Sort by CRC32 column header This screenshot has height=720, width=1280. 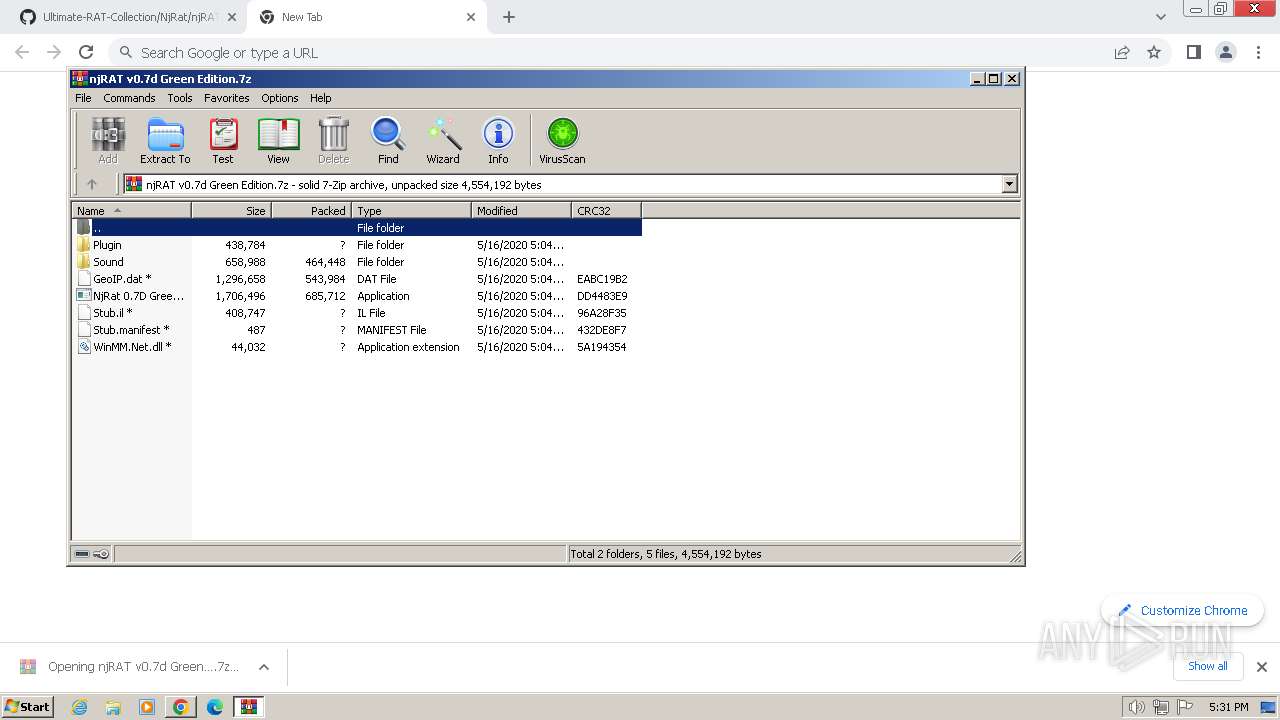(x=606, y=211)
